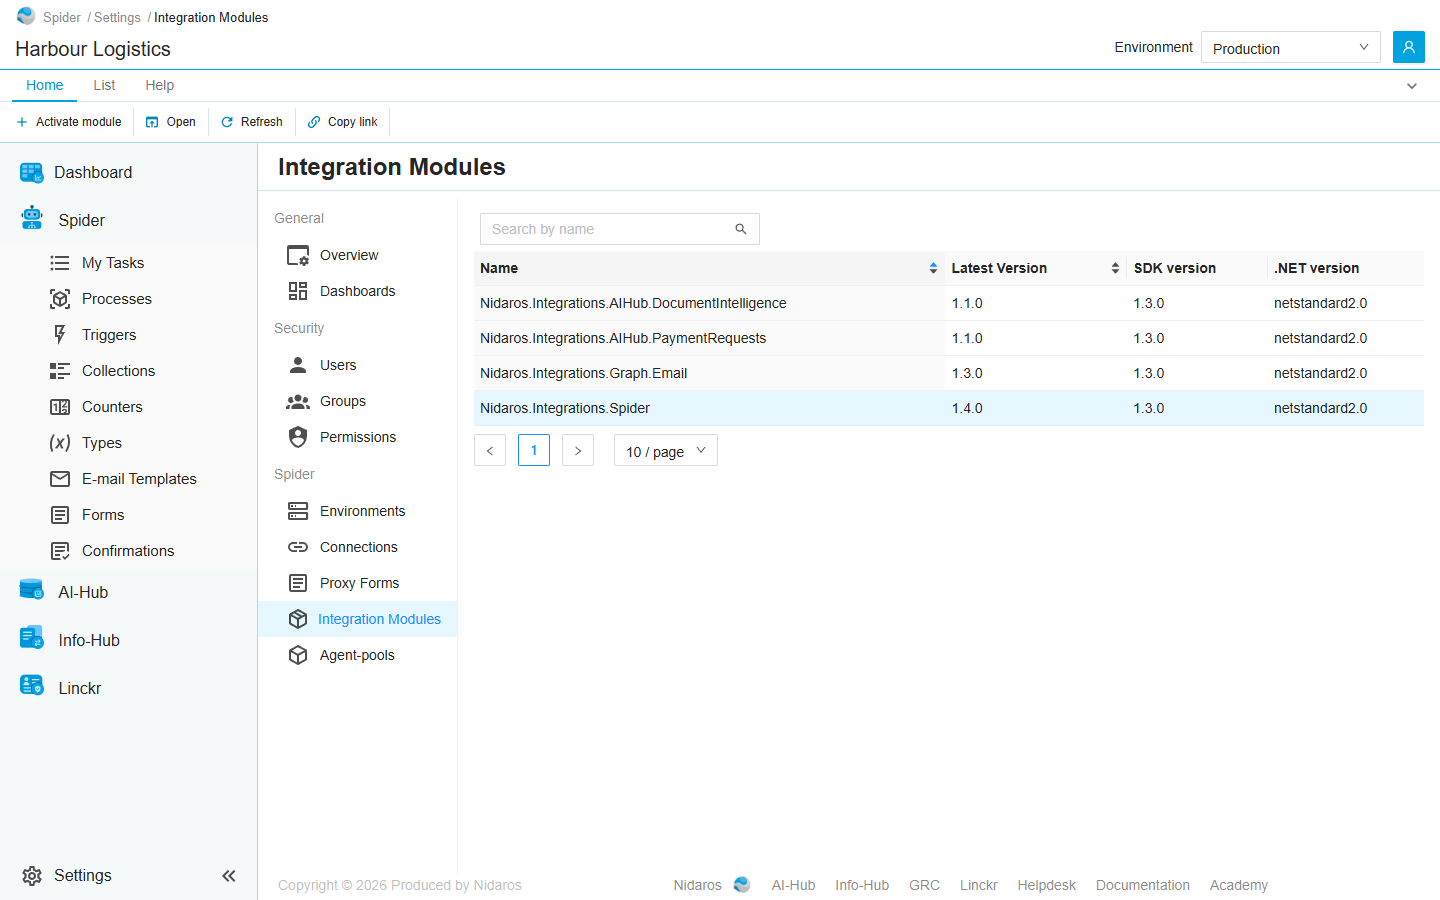Switch to the List tab
This screenshot has width=1440, height=900.
click(x=104, y=85)
